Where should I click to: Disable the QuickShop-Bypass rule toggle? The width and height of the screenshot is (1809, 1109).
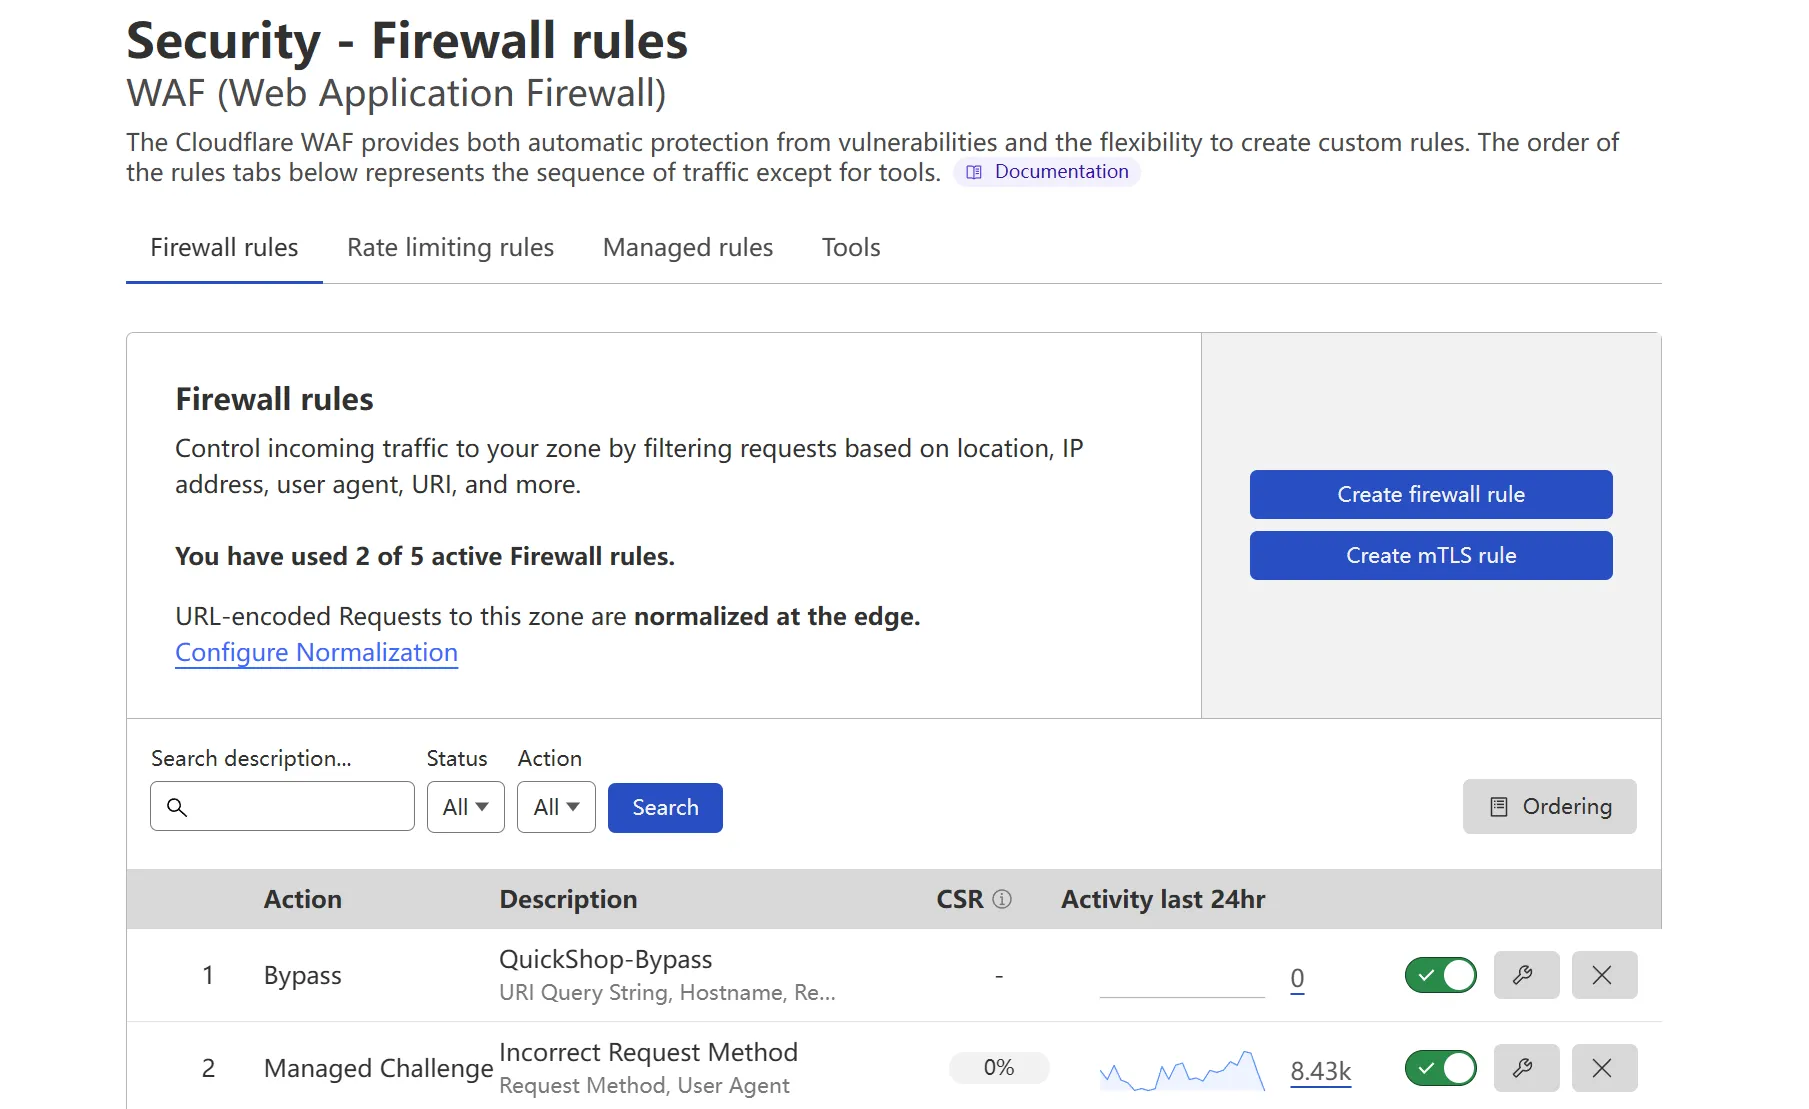click(1440, 975)
